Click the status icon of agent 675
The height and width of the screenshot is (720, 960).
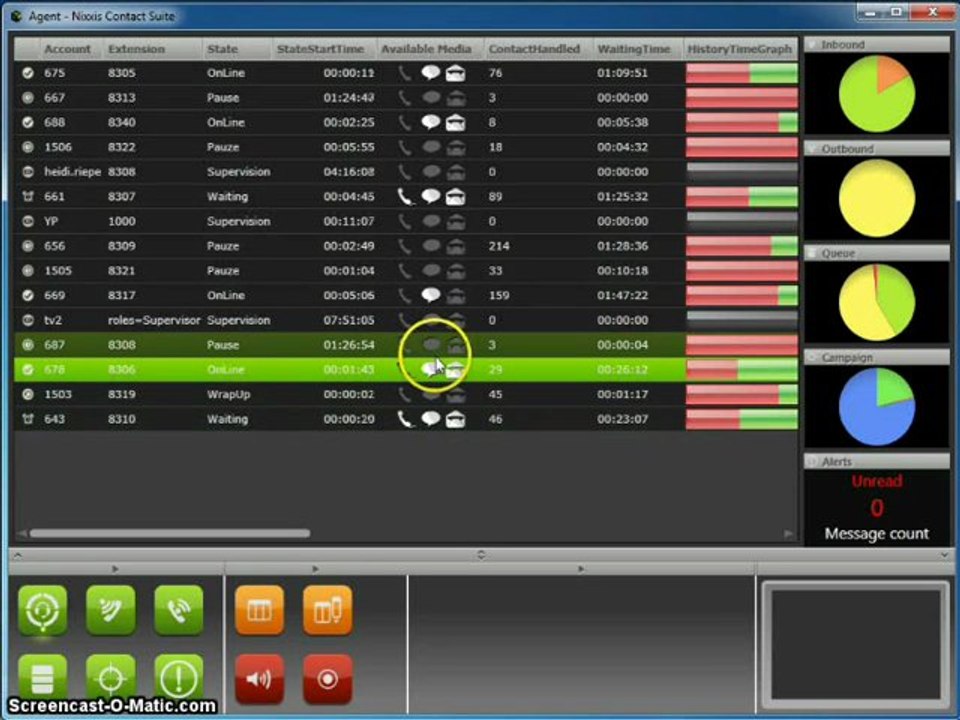pos(28,73)
